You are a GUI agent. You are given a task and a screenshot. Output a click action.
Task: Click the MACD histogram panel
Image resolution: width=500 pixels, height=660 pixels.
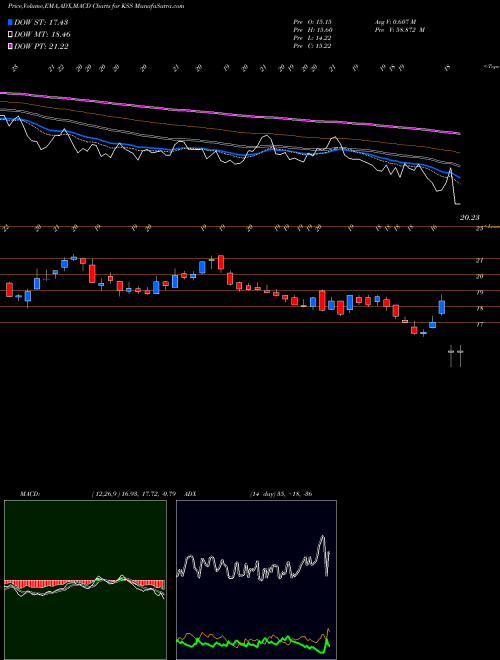85,580
